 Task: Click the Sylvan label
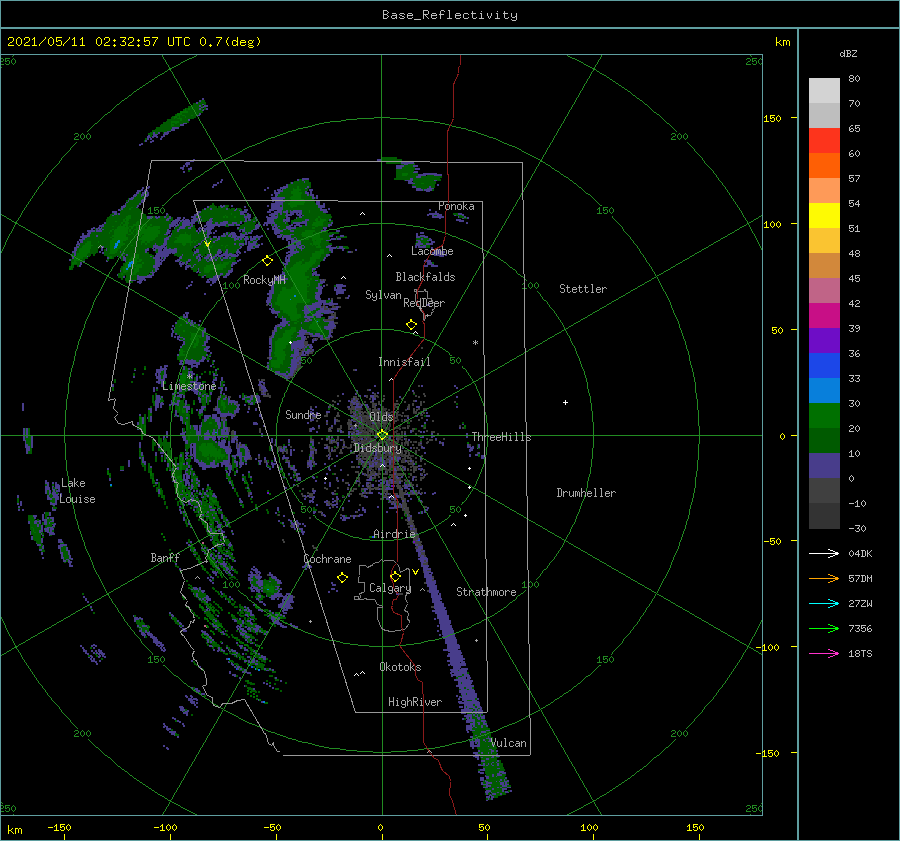[383, 296]
